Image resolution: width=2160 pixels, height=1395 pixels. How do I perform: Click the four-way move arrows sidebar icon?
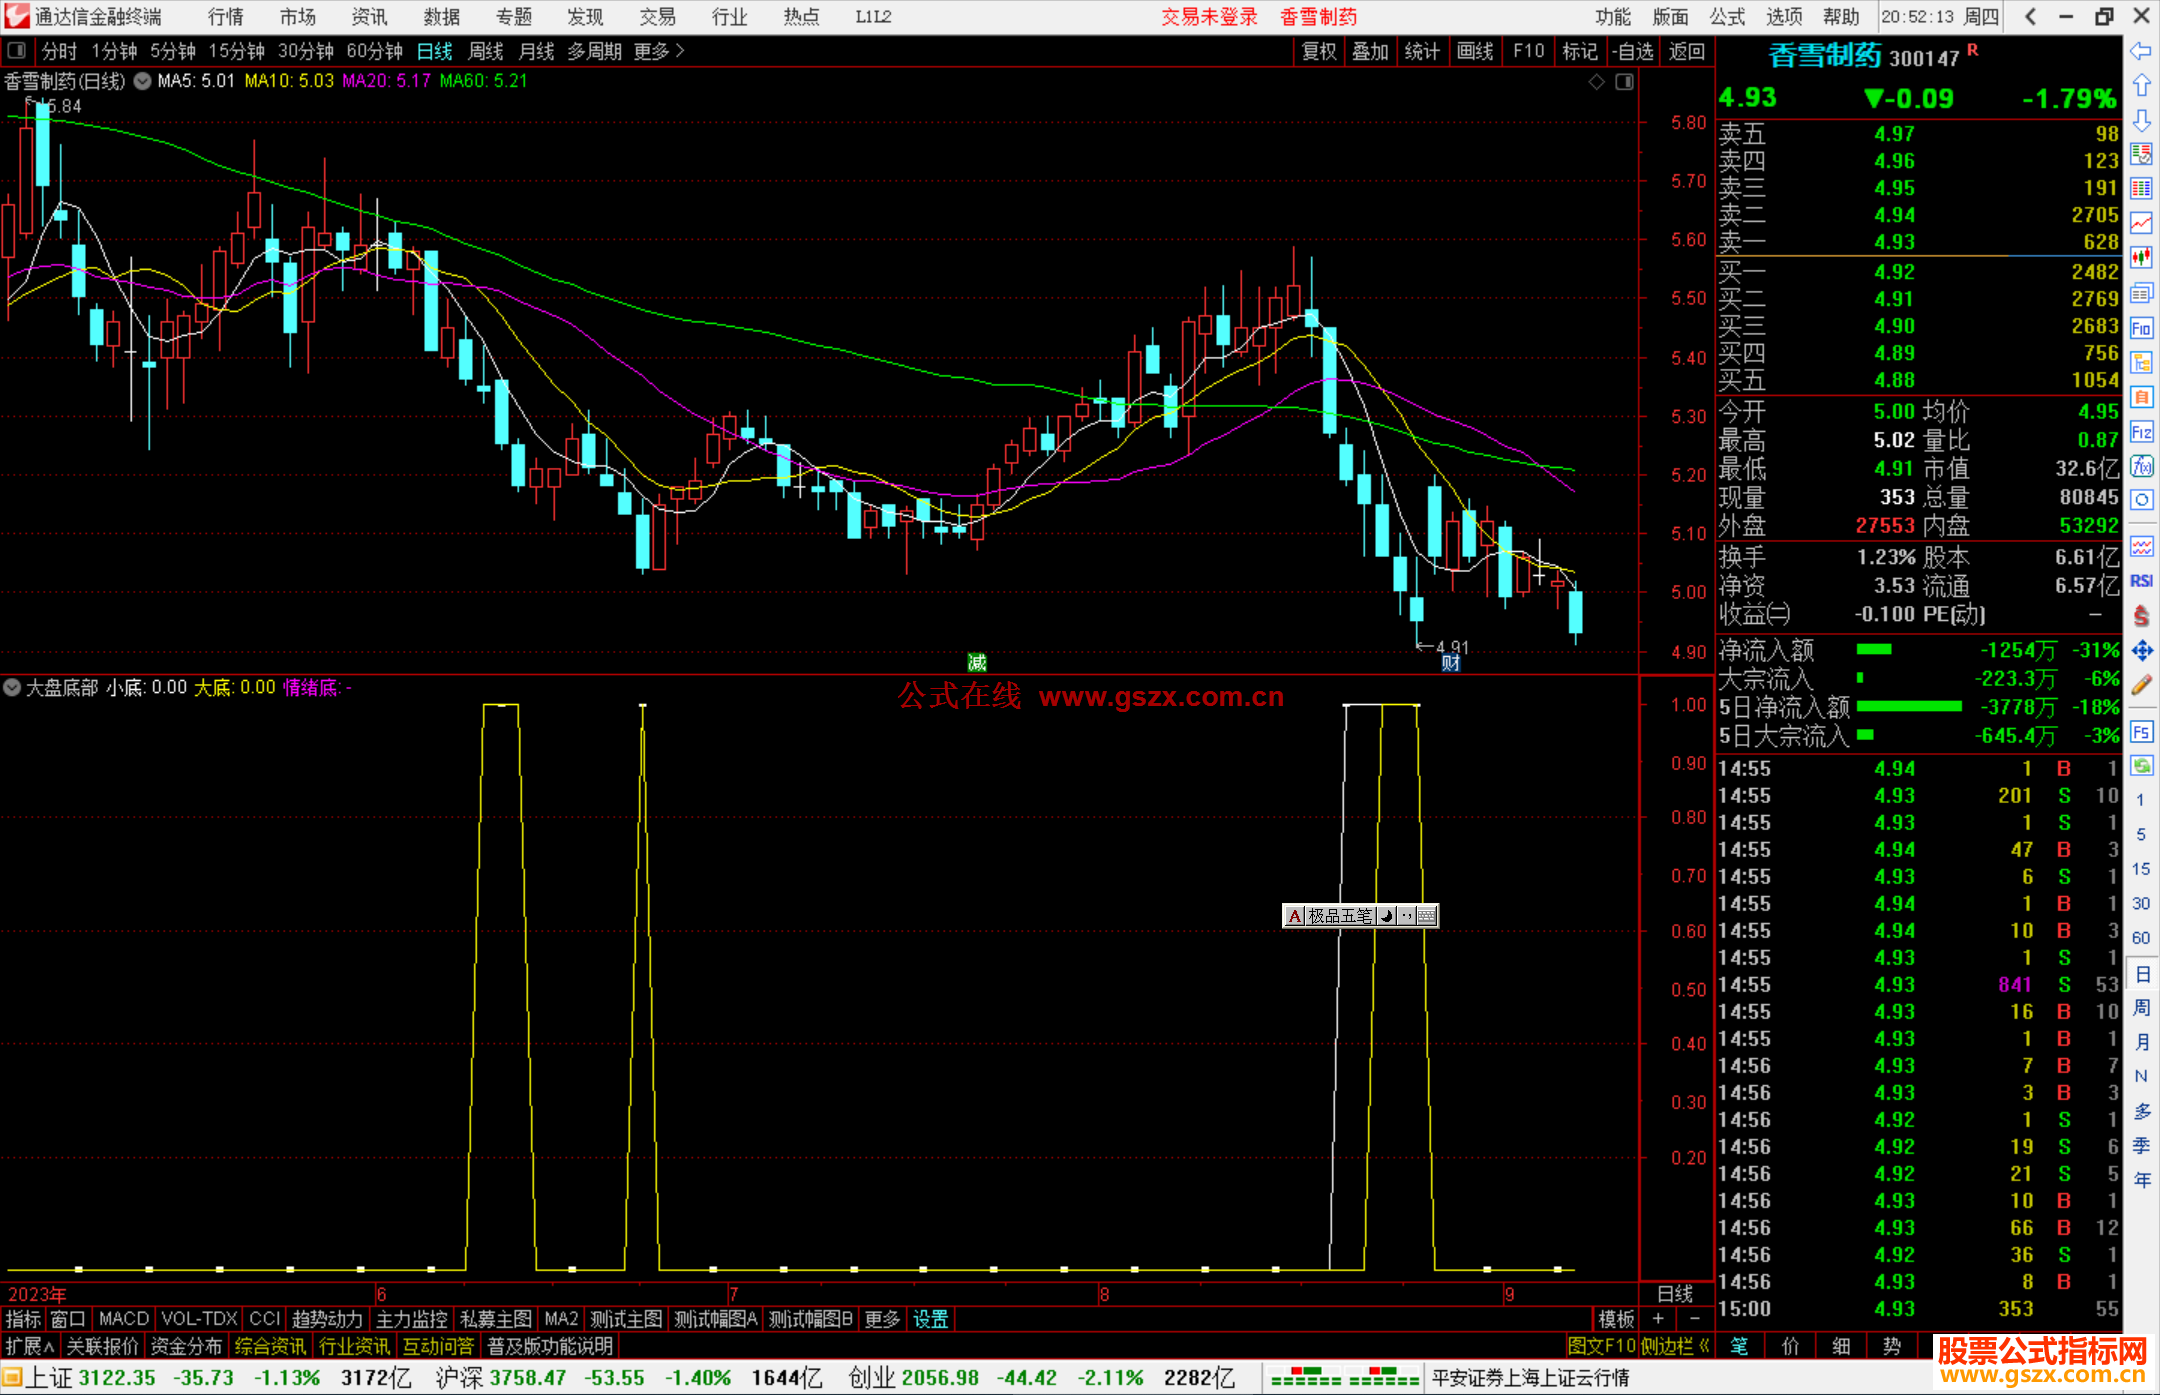[2141, 651]
